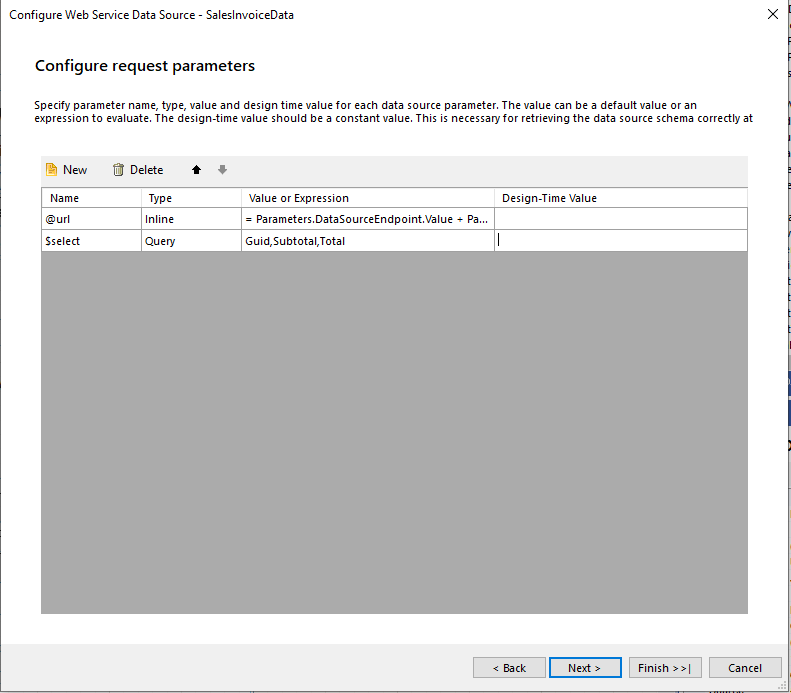Click the Name column header
791x693 pixels.
click(91, 198)
